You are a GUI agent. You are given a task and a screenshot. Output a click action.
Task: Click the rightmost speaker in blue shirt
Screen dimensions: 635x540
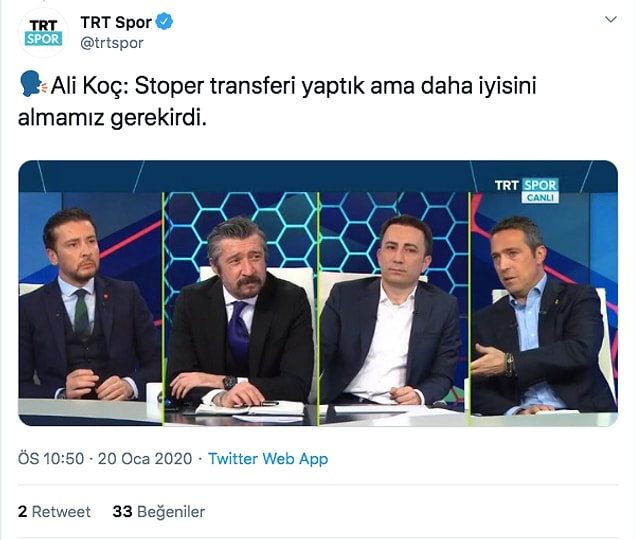click(544, 308)
